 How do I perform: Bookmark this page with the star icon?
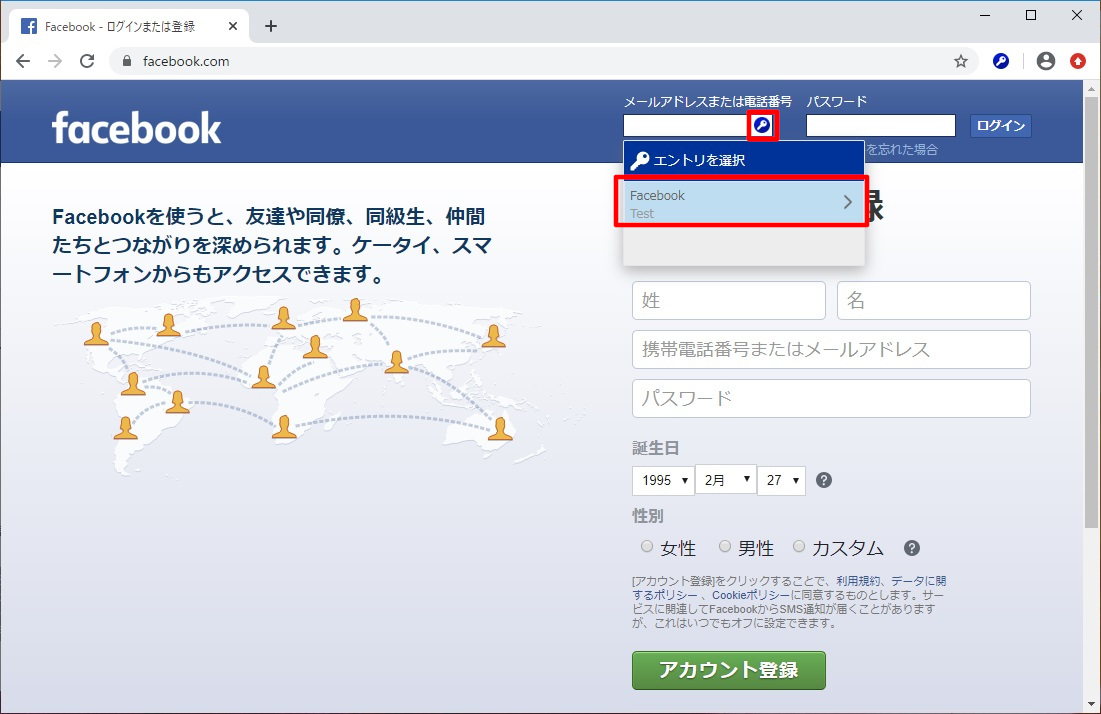pos(961,61)
